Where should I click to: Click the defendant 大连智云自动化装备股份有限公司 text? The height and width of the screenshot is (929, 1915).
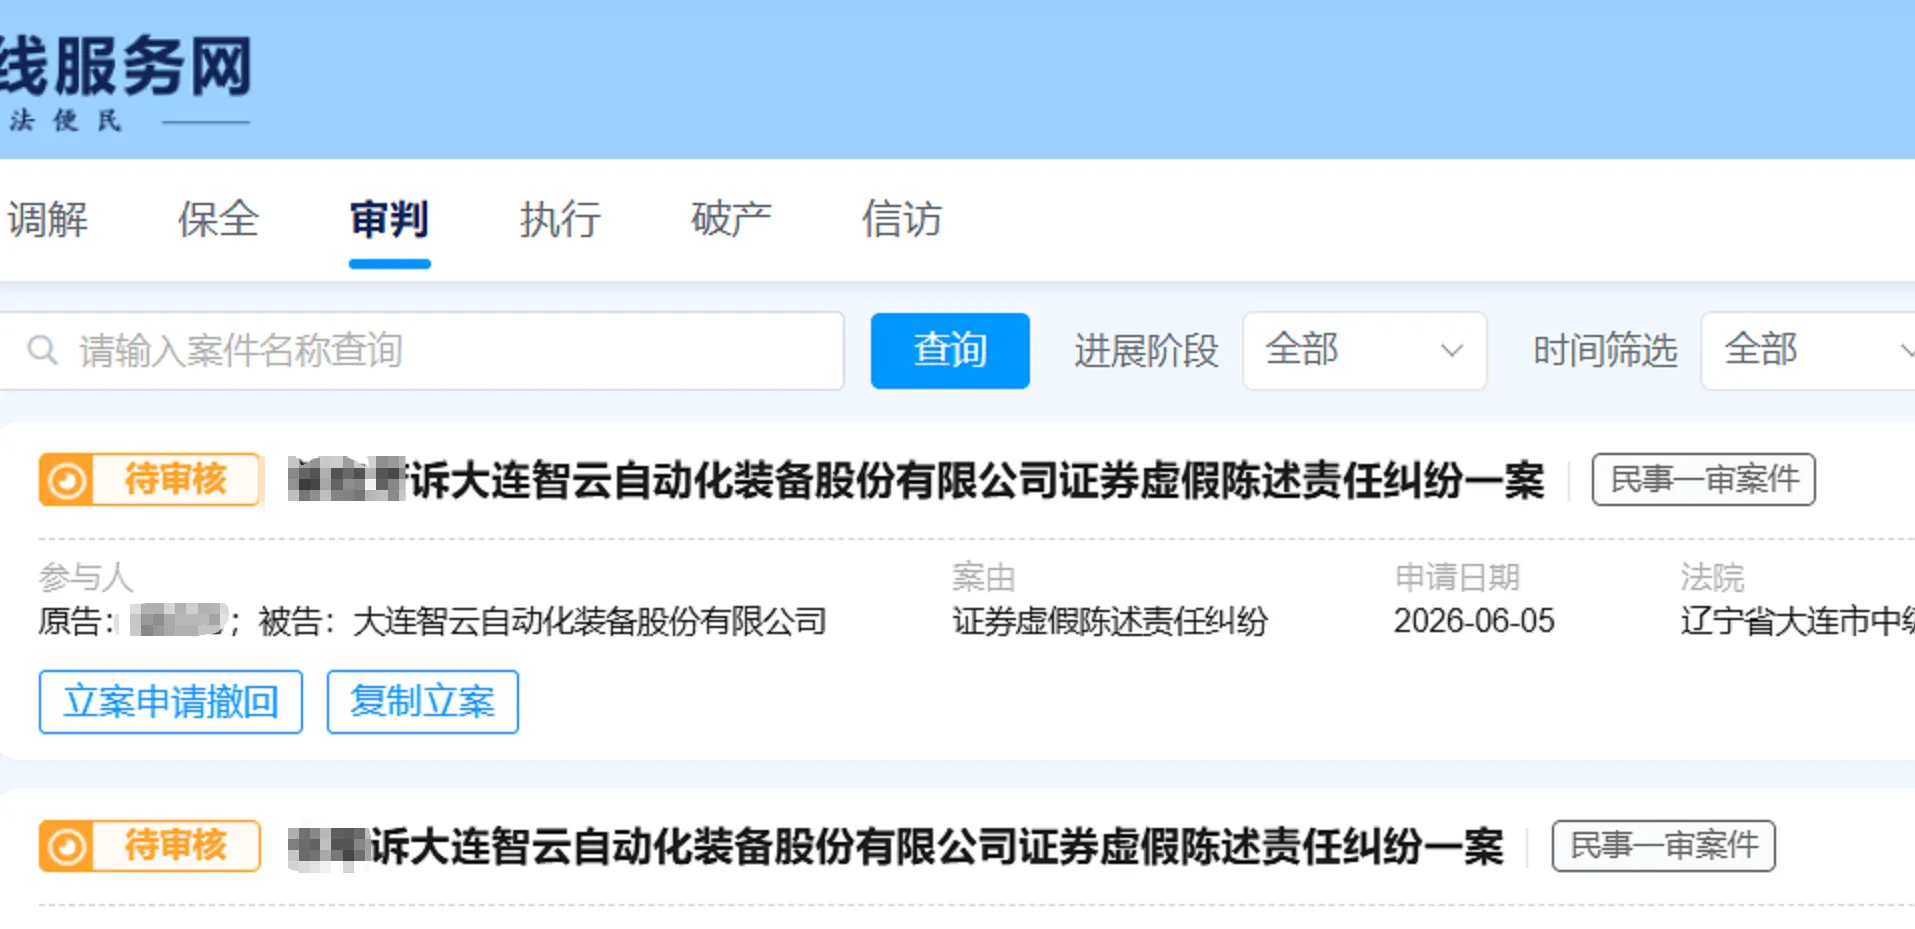pos(590,621)
